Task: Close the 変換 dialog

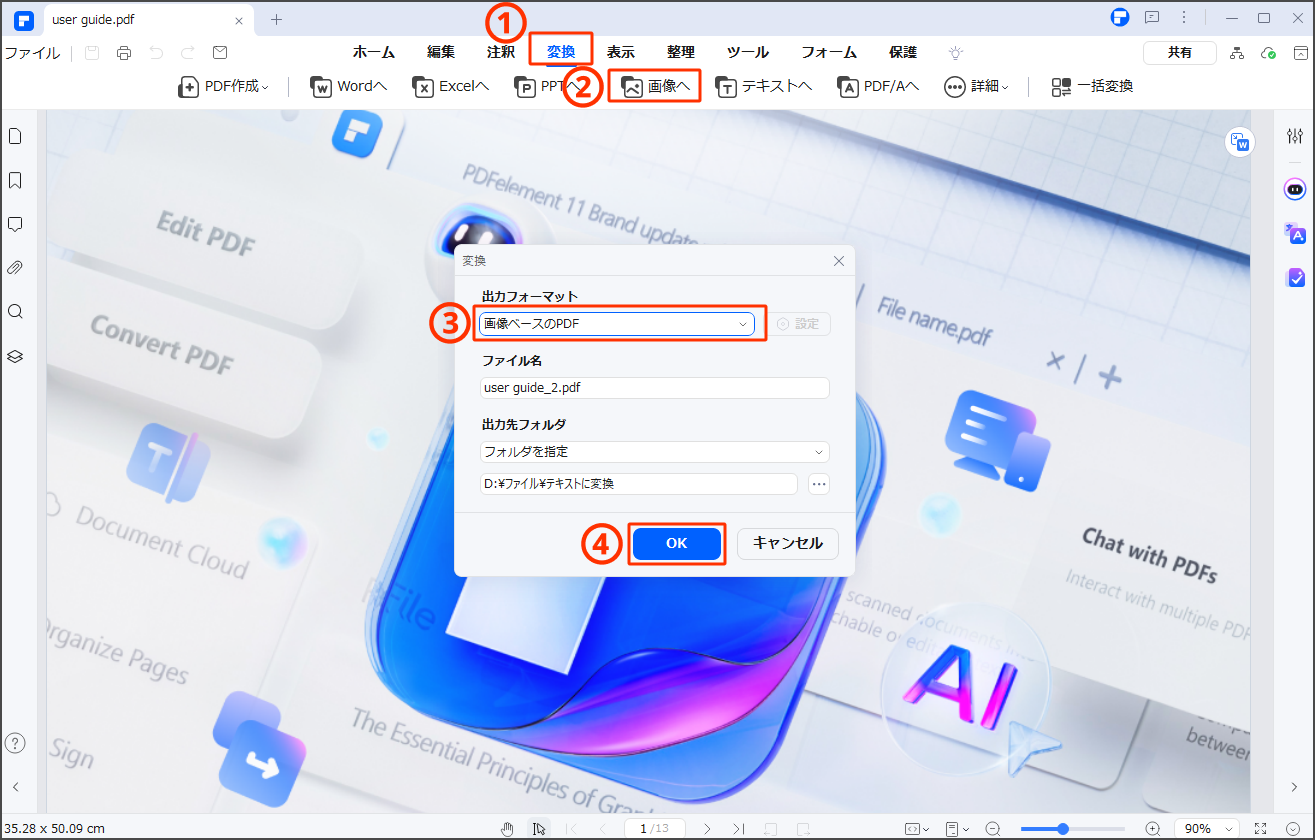Action: tap(839, 261)
